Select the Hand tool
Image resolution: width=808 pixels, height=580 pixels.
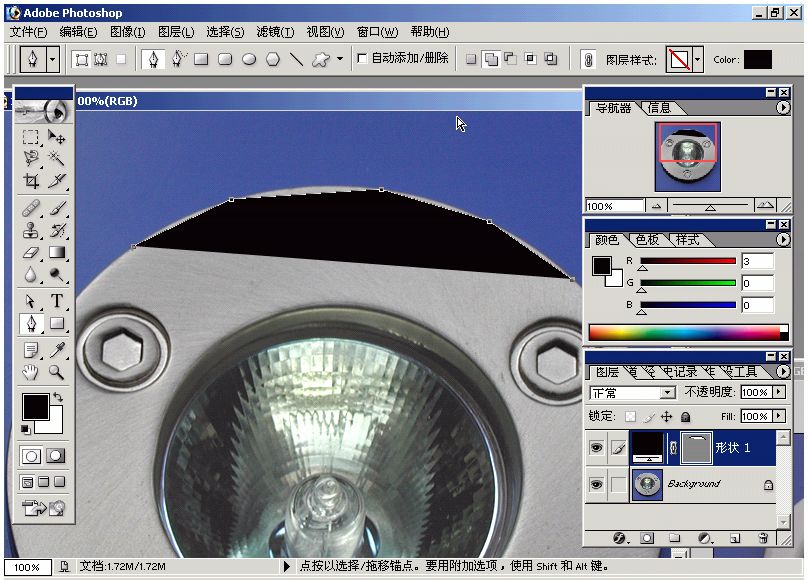tap(30, 372)
